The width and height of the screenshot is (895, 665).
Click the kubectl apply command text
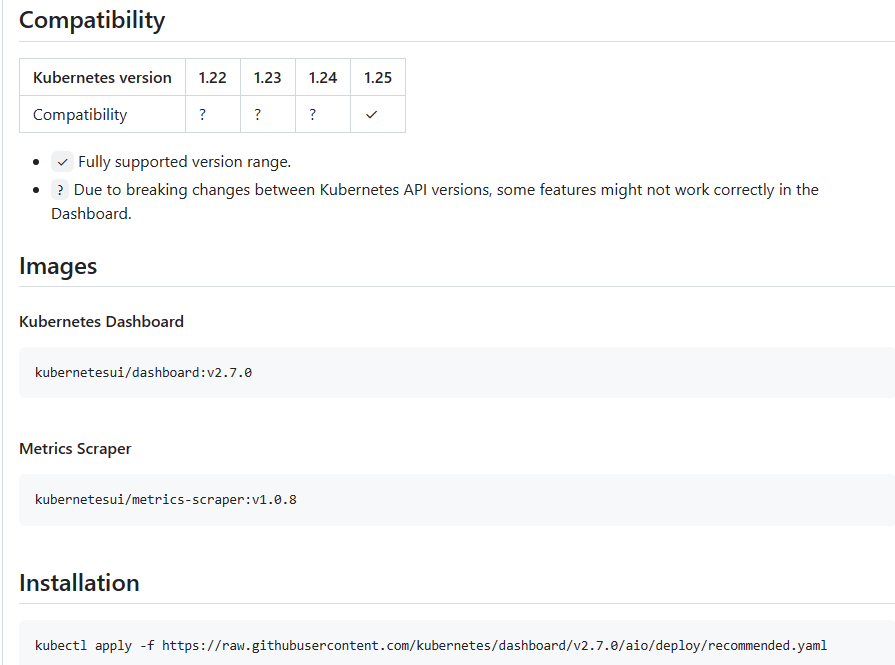(430, 645)
